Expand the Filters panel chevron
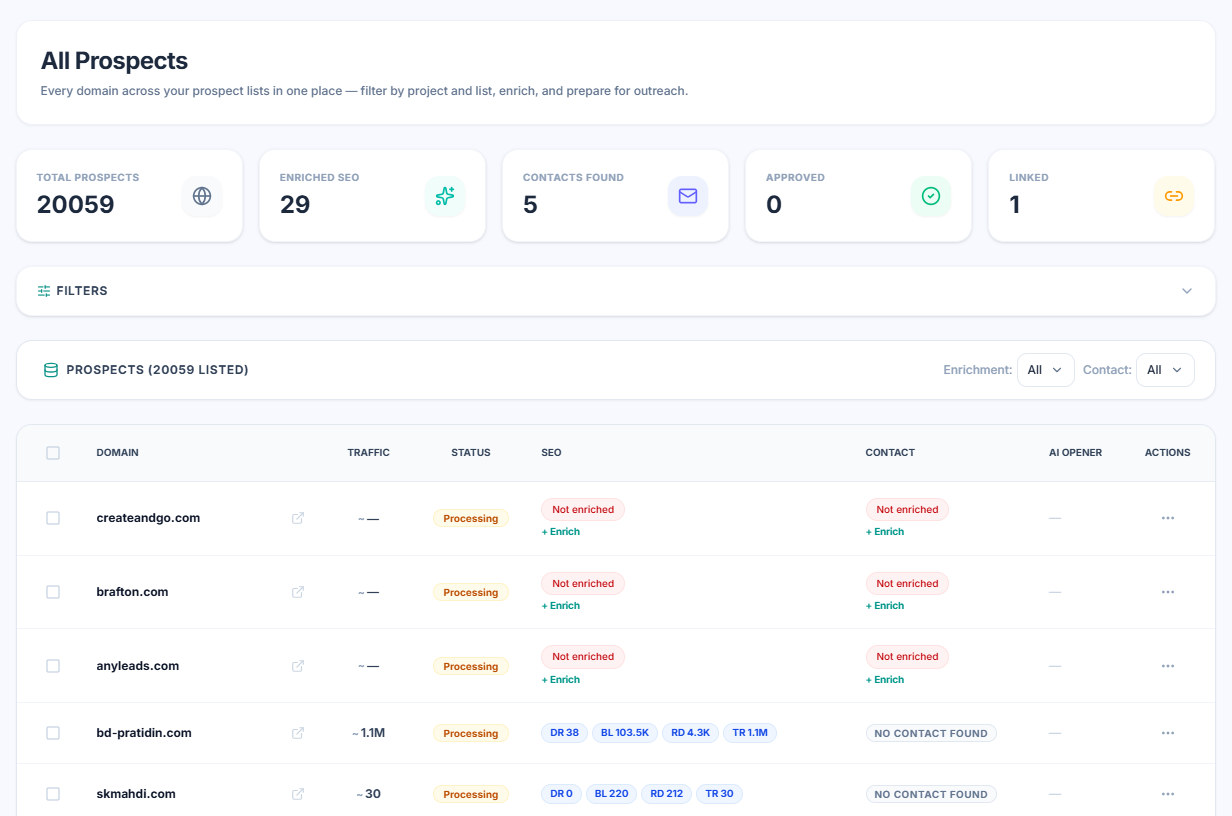Viewport: 1232px width, 816px height. click(x=1187, y=291)
